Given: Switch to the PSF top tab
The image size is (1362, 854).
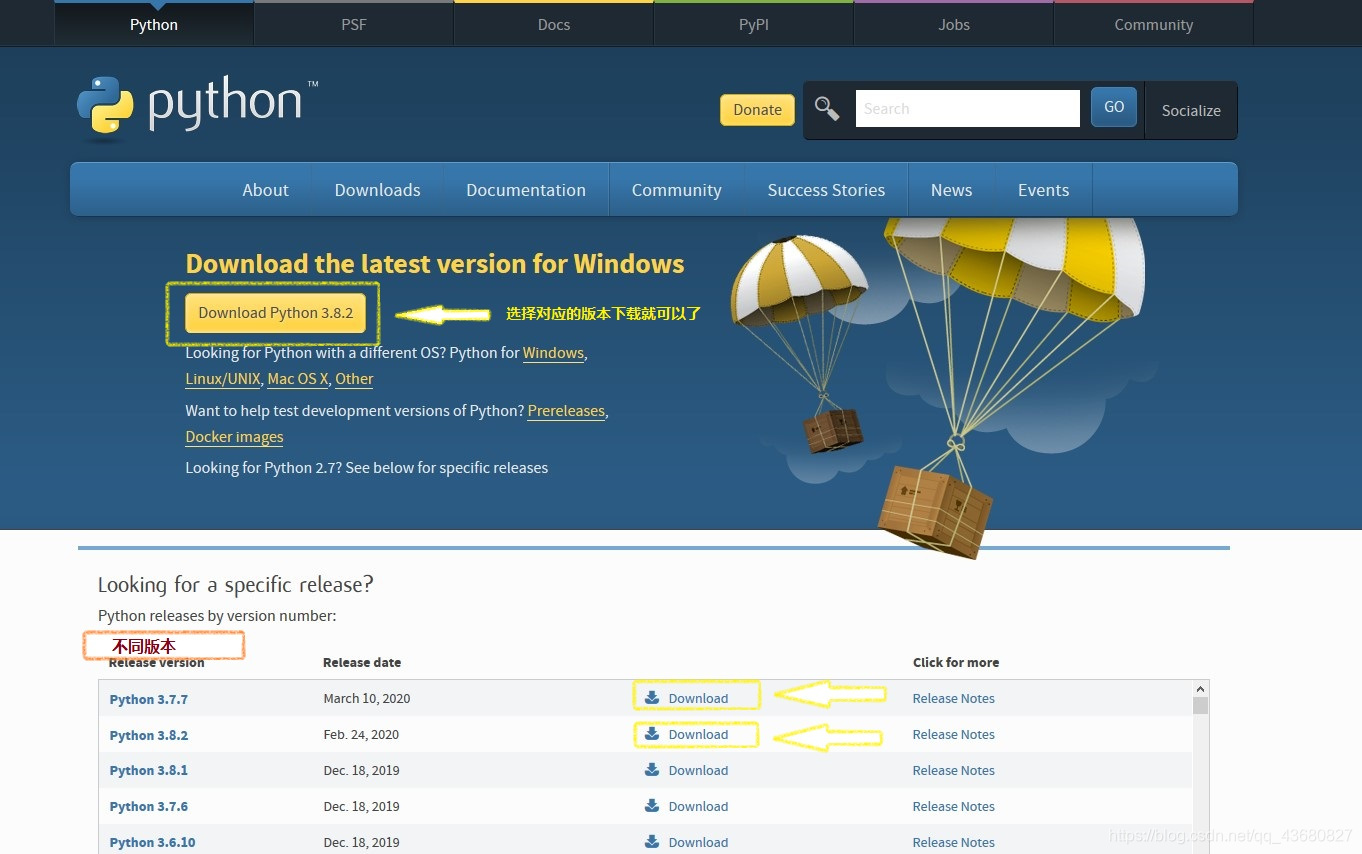Looking at the screenshot, I should click(x=354, y=24).
